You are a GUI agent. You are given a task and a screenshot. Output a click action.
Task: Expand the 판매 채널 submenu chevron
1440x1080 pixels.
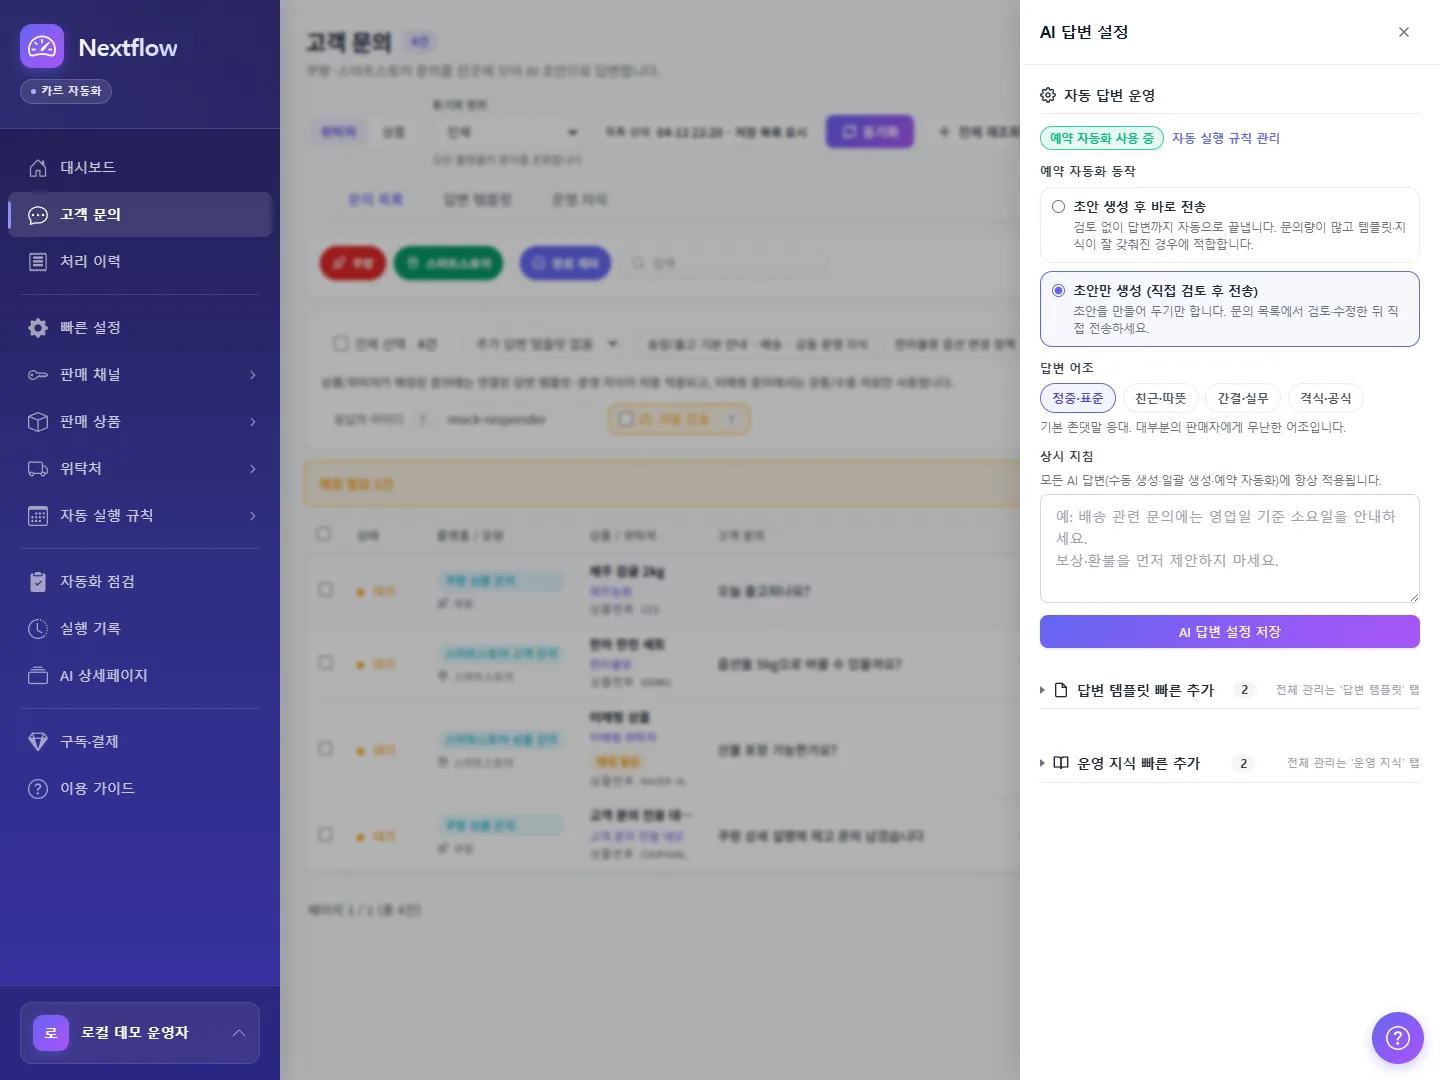[x=252, y=375]
